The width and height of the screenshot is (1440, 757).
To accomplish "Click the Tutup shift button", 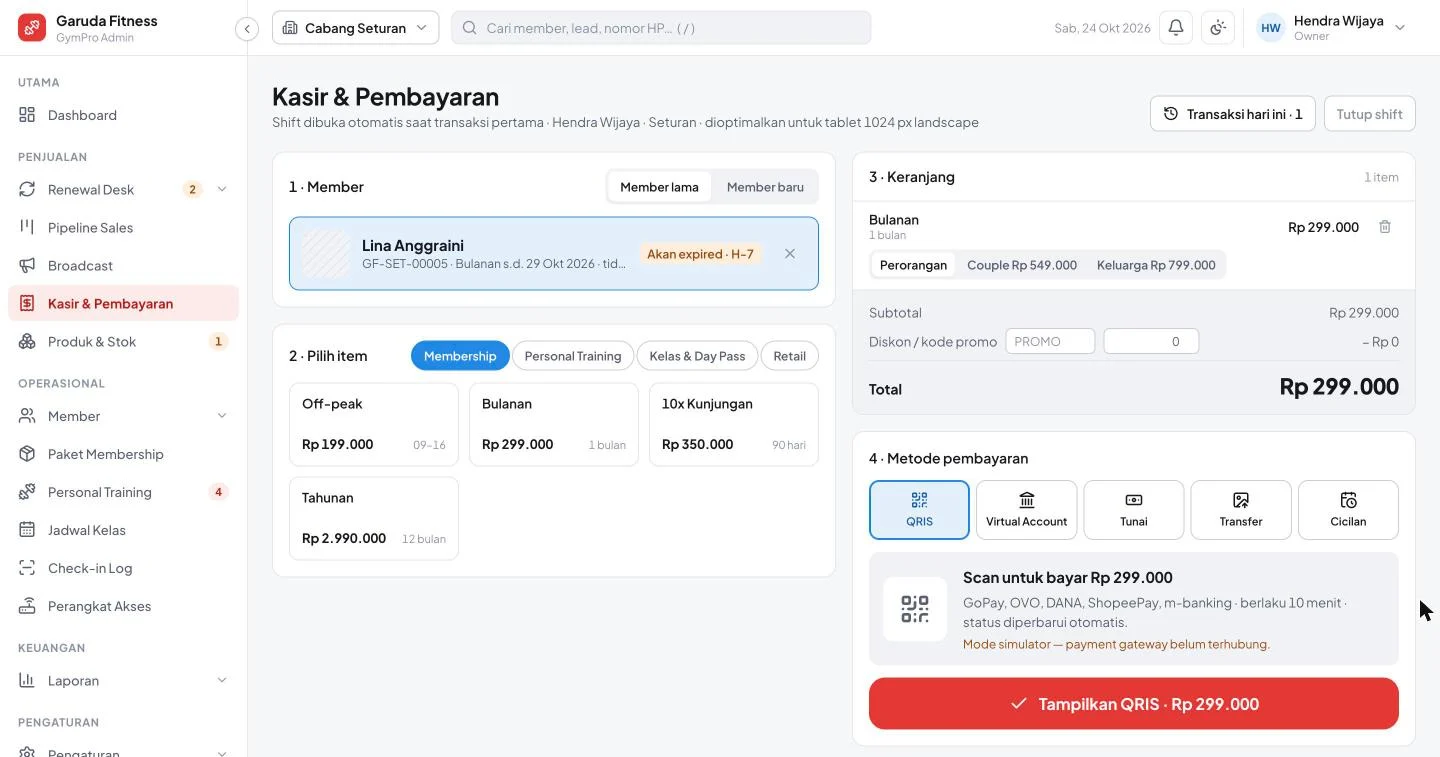I will tap(1369, 114).
